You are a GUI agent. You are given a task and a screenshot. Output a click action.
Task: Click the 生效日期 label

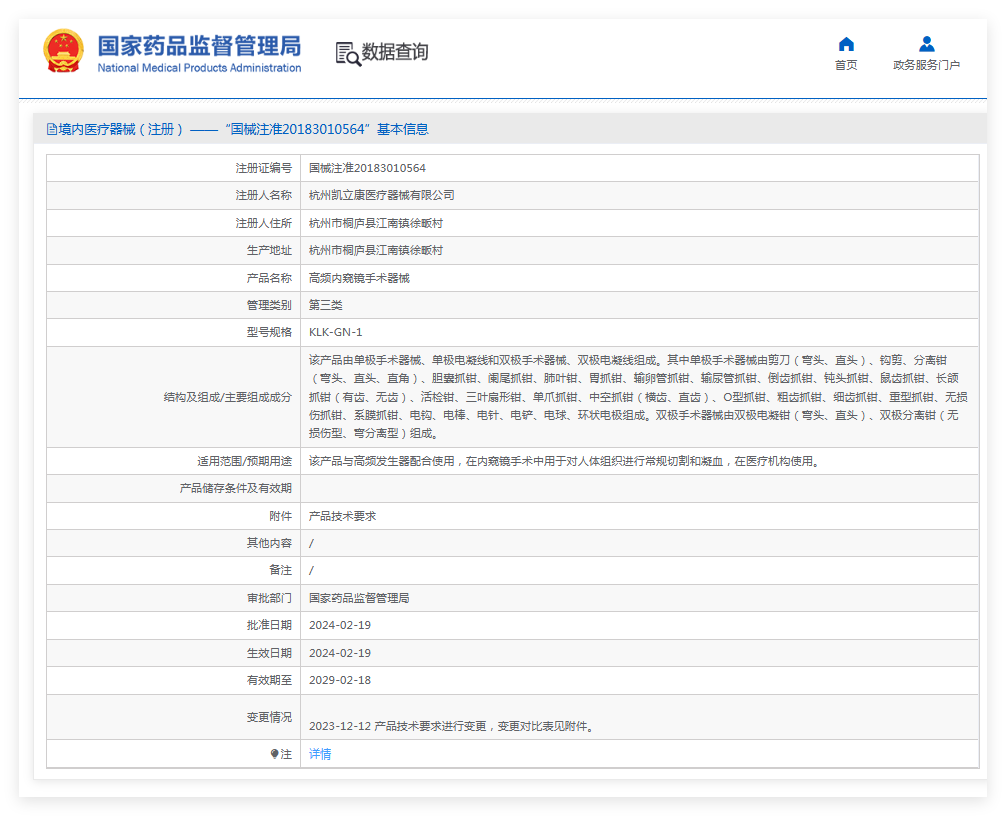269,653
